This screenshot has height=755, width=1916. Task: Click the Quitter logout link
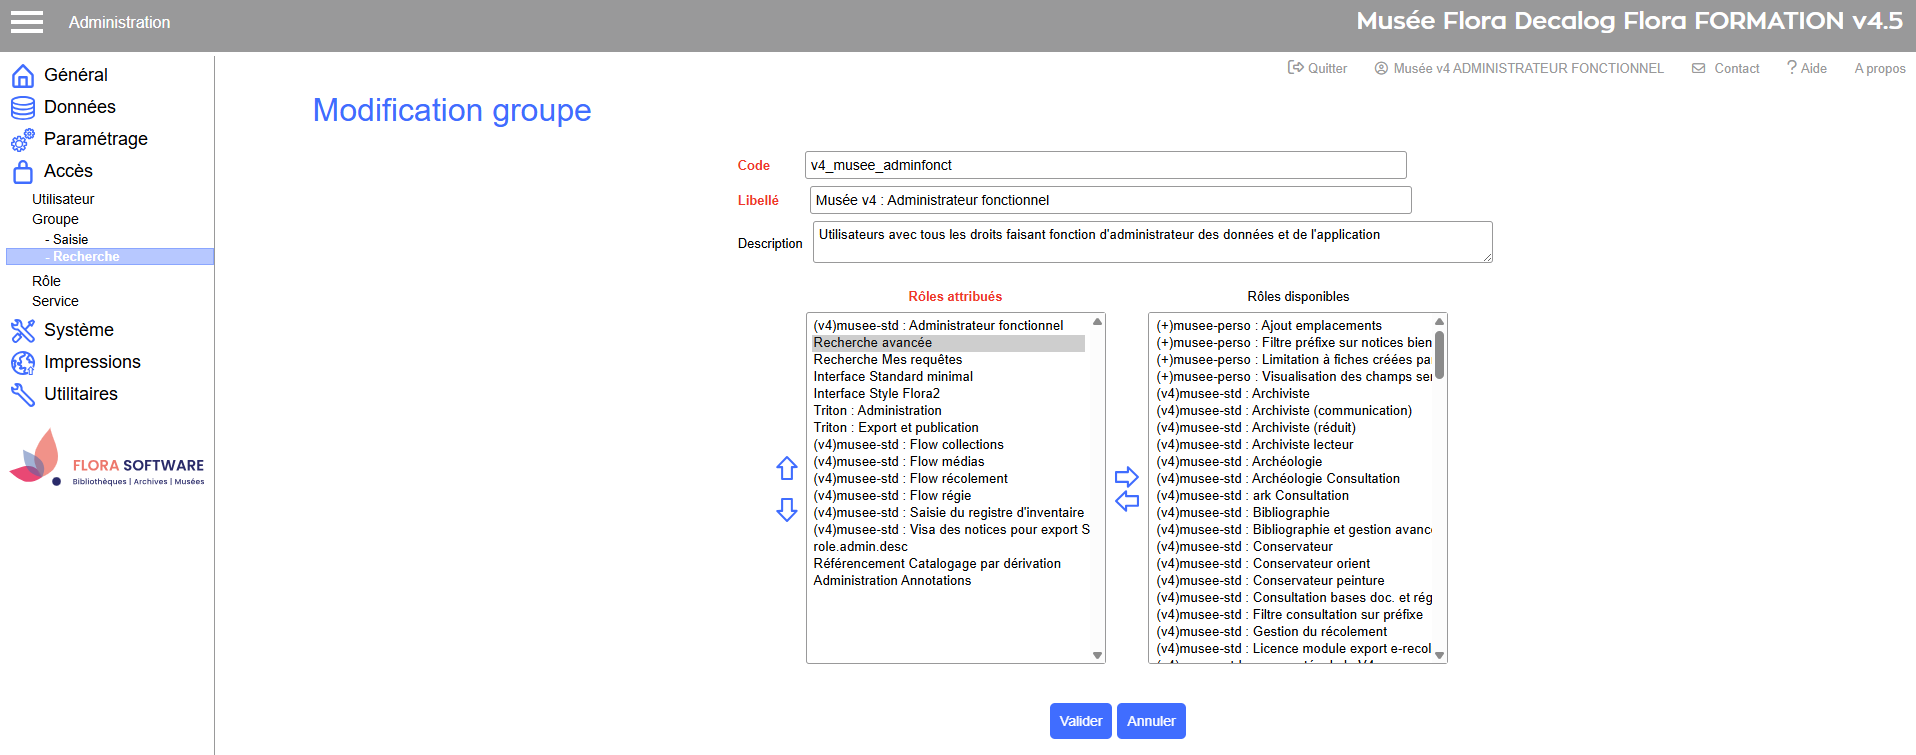tap(1317, 68)
